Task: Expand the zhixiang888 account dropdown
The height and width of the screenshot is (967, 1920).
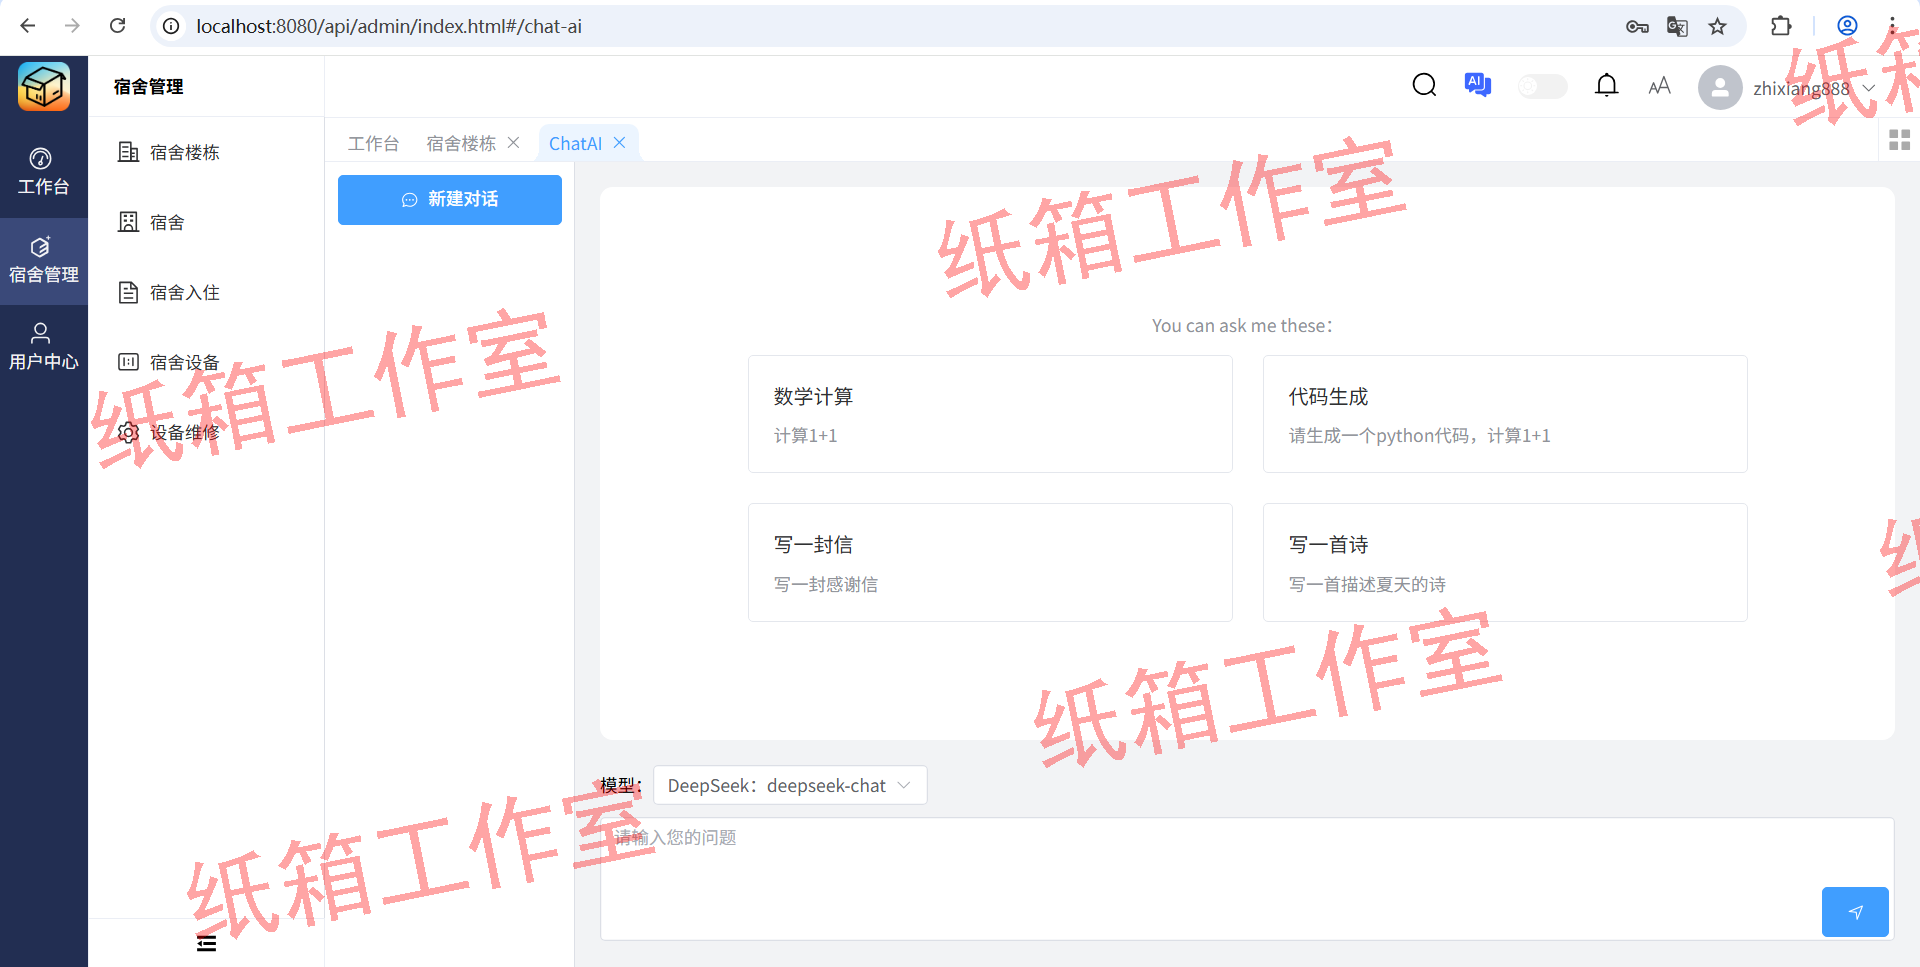Action: 1872,88
